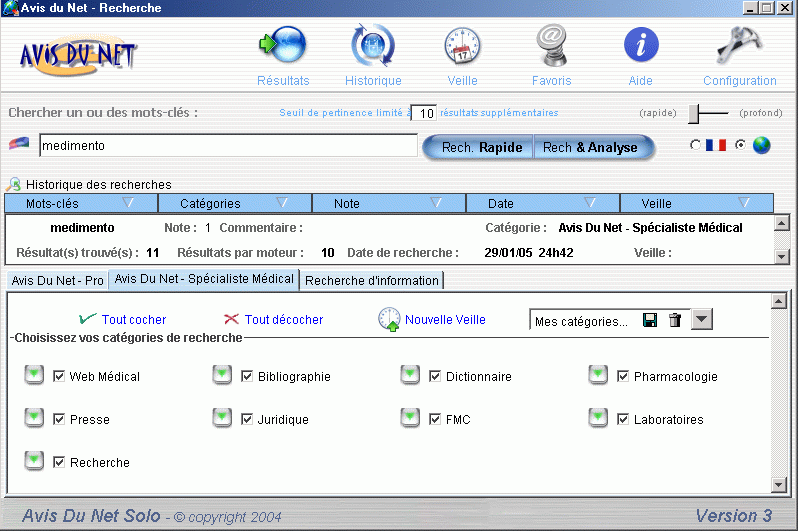The image size is (798, 531).
Task: Click history list scroll up arrow
Action: click(782, 223)
